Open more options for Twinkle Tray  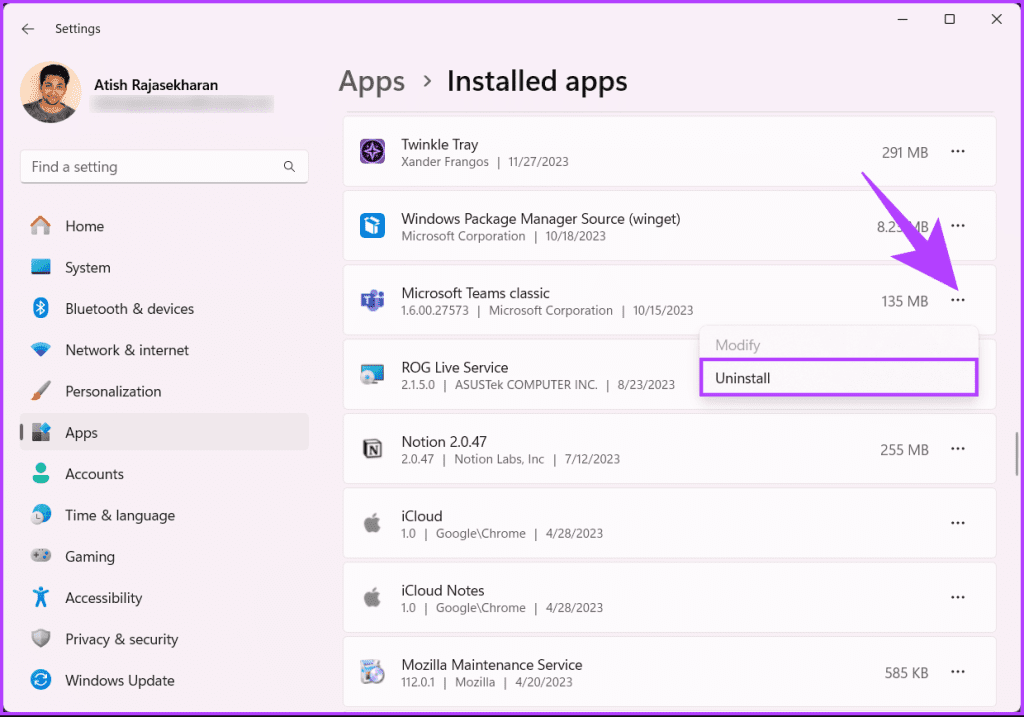tap(957, 152)
